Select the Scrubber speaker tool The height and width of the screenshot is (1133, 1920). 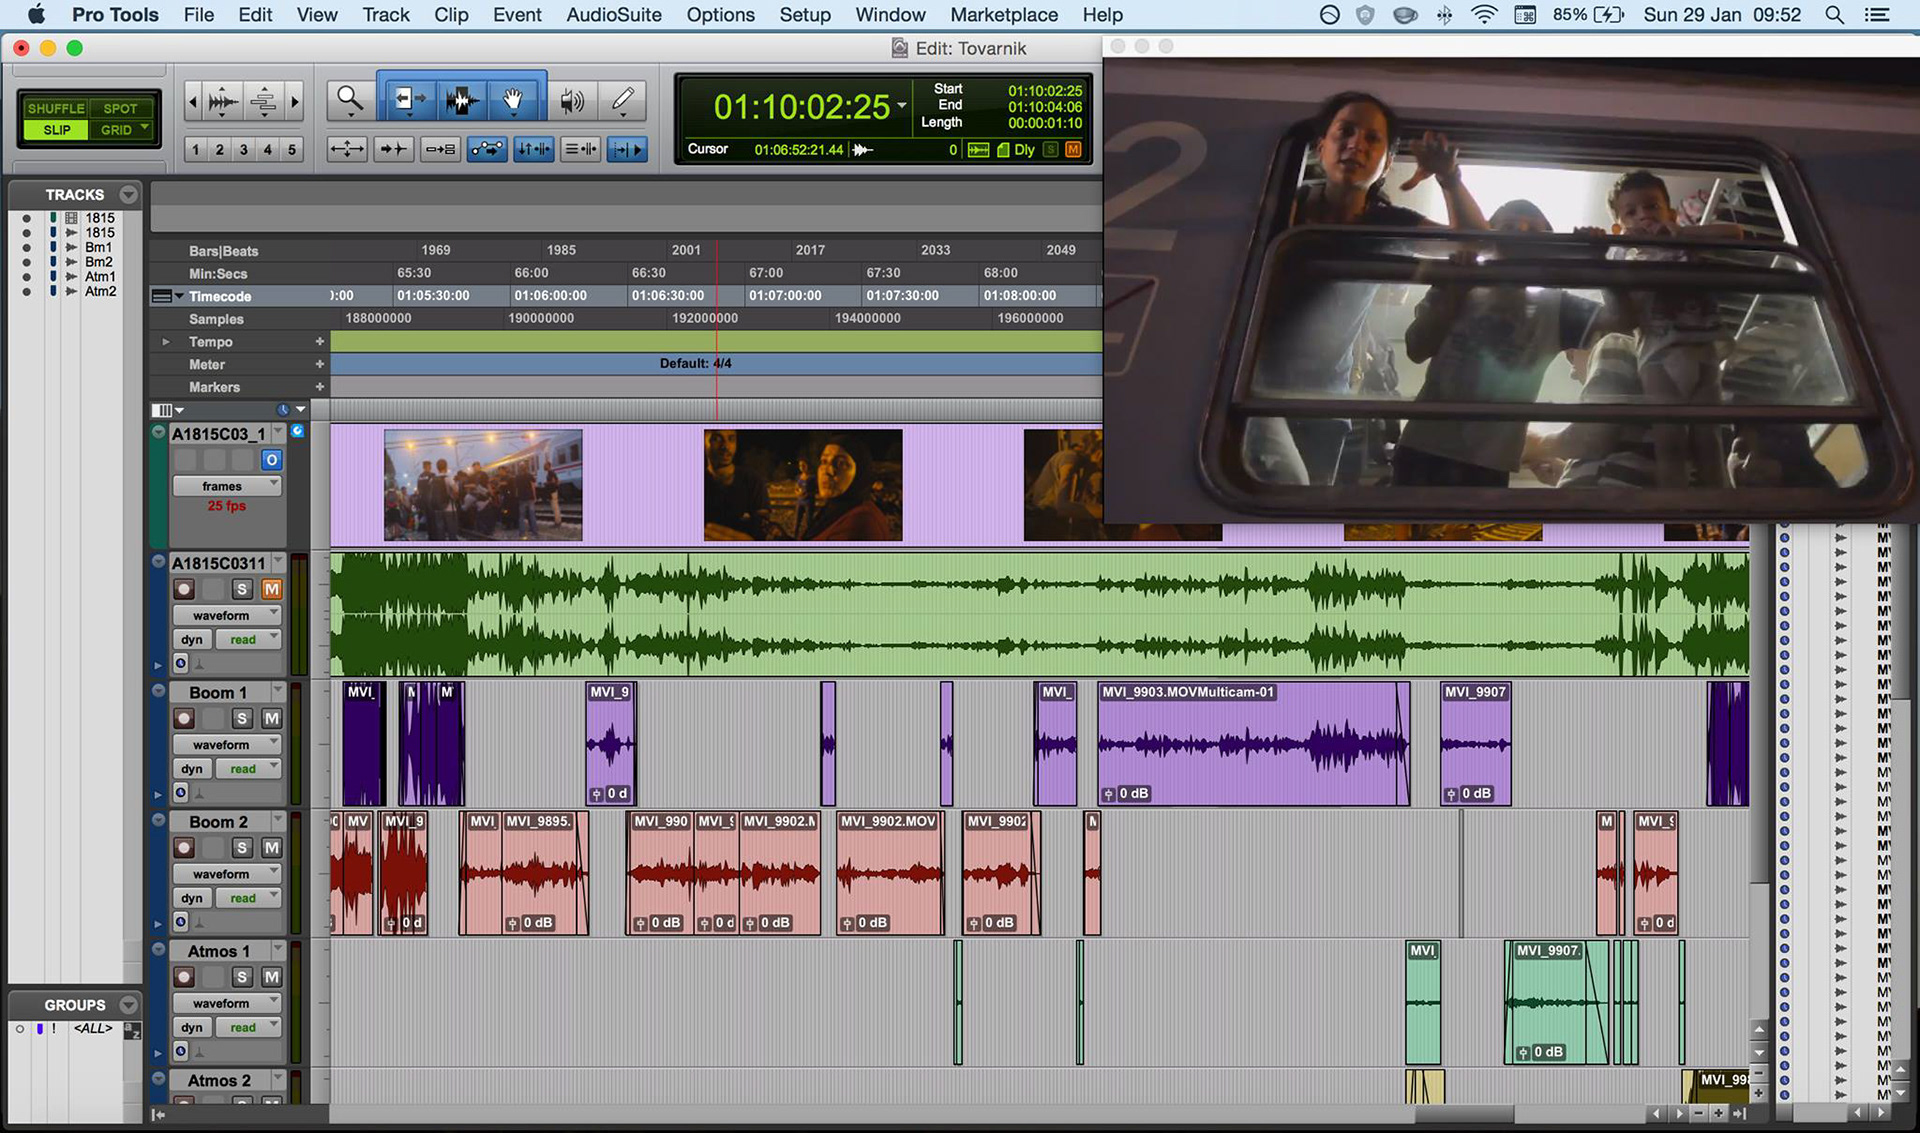coord(572,99)
